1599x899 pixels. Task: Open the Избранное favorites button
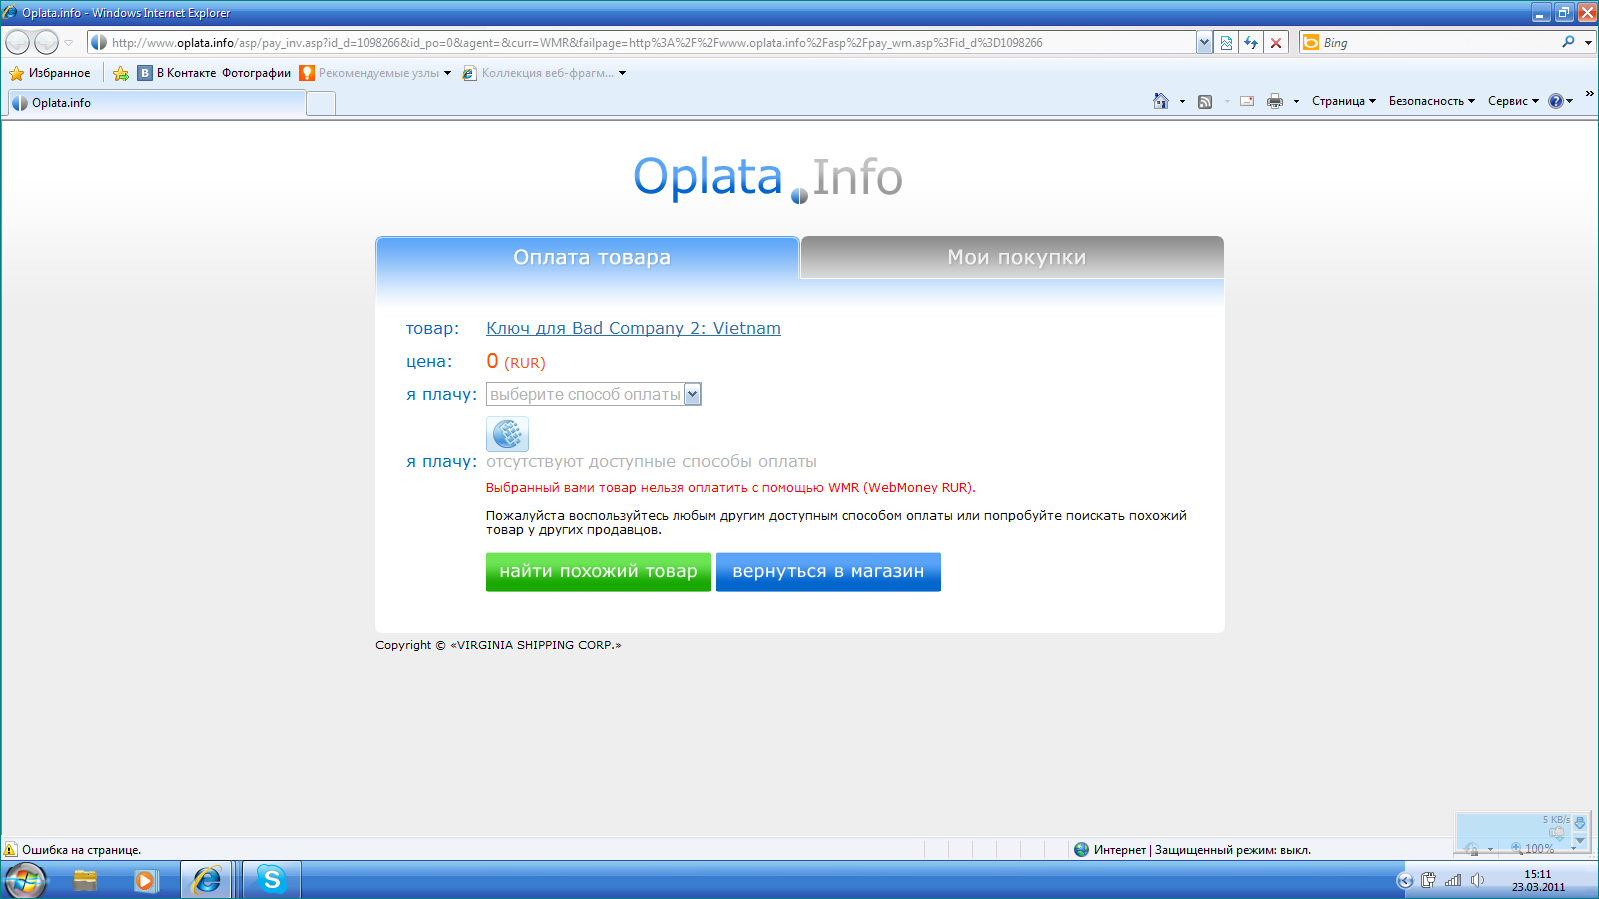pos(50,73)
